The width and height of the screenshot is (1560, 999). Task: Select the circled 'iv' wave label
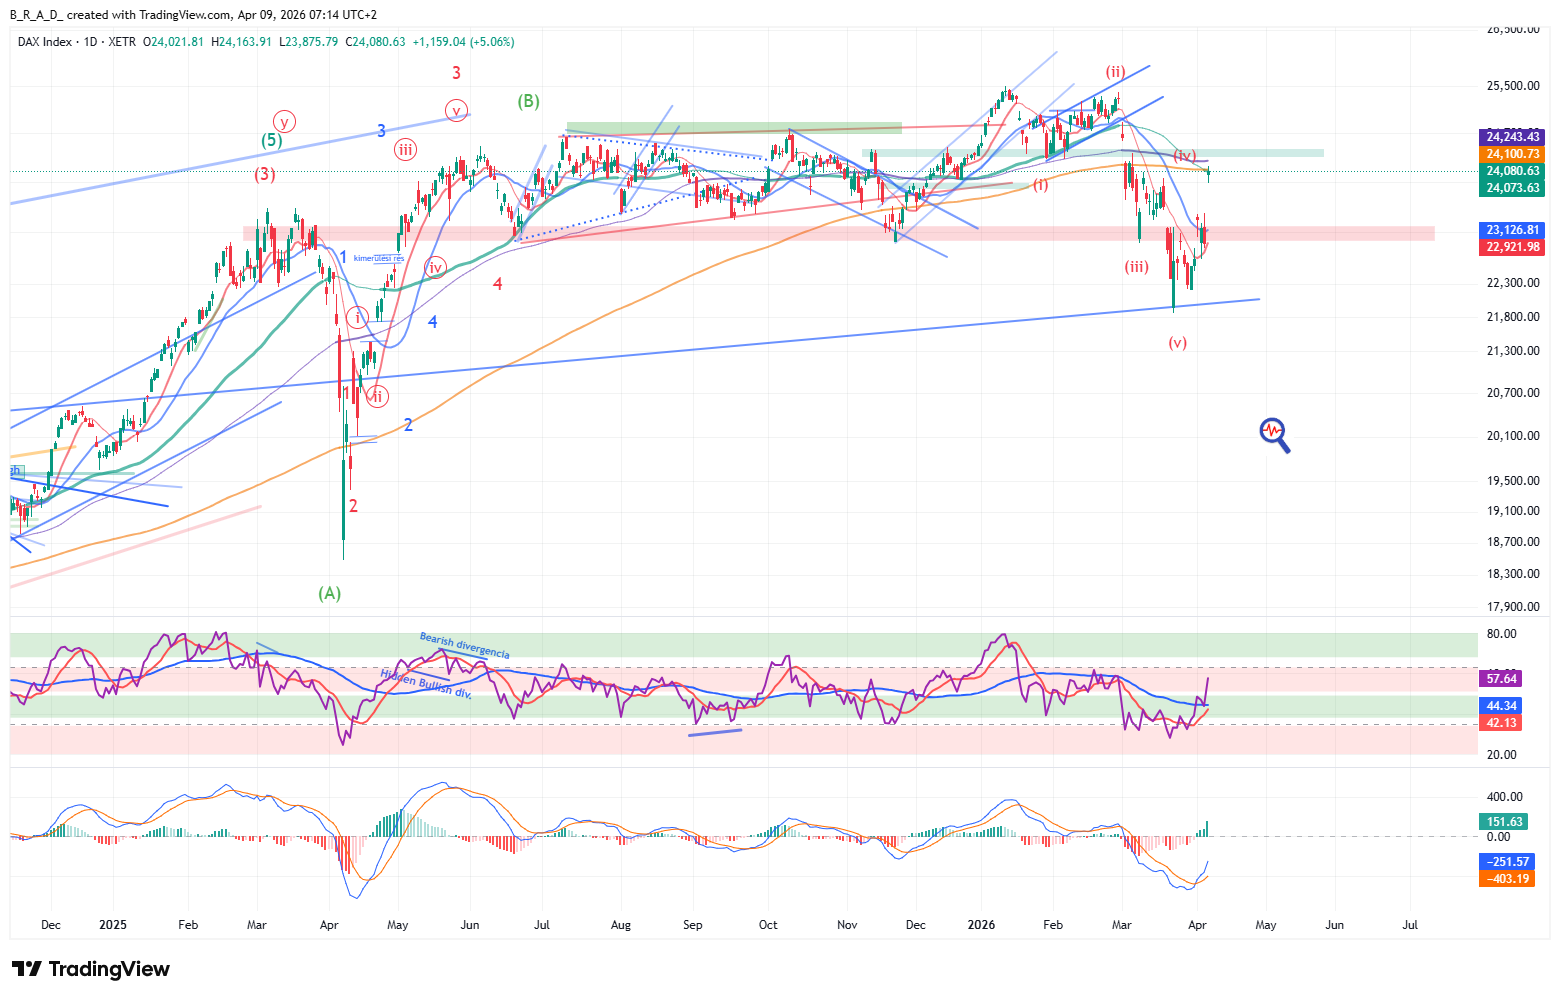[x=435, y=267]
